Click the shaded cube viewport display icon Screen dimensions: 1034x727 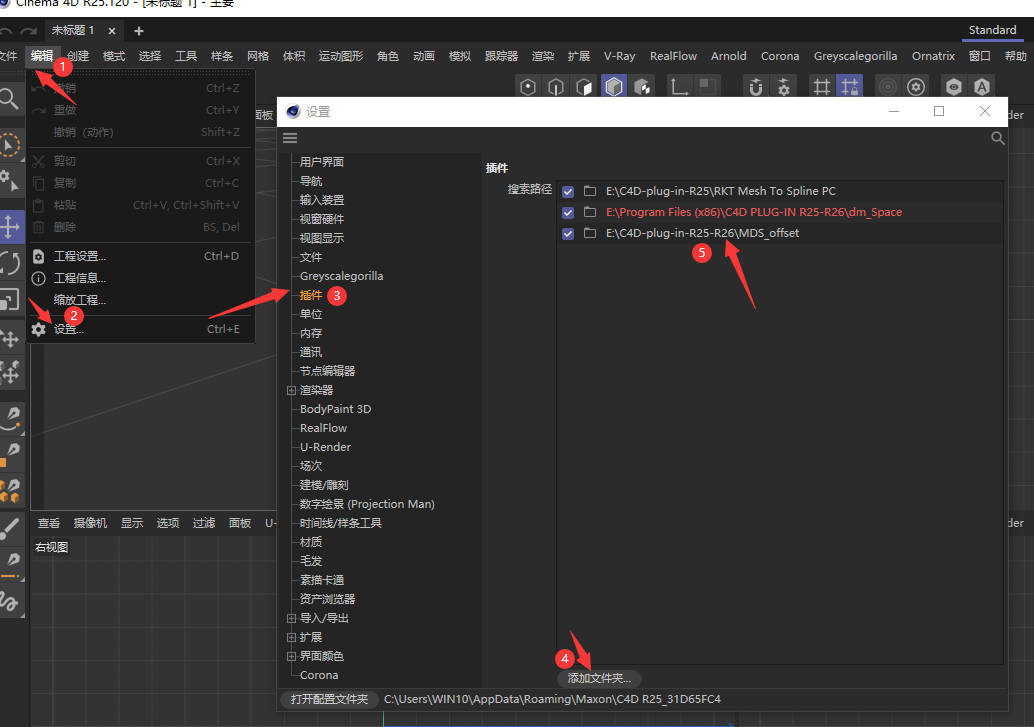[x=613, y=87]
